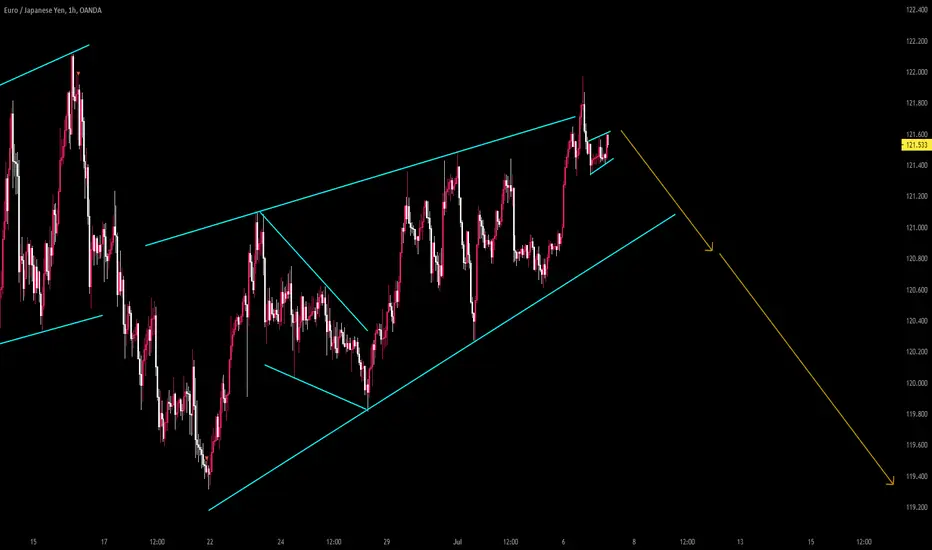Viewport: 932px width, 550px height.
Task: Select the short orange arrow ending near 120.900
Action: pos(667,190)
